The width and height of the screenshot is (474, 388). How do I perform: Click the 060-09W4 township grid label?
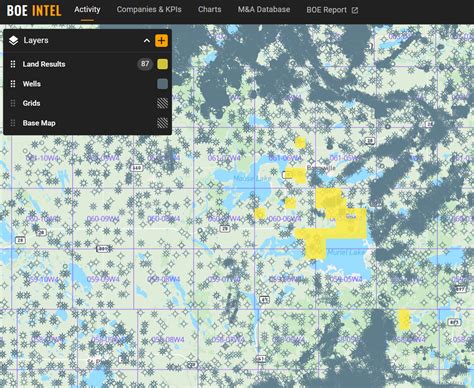103,219
